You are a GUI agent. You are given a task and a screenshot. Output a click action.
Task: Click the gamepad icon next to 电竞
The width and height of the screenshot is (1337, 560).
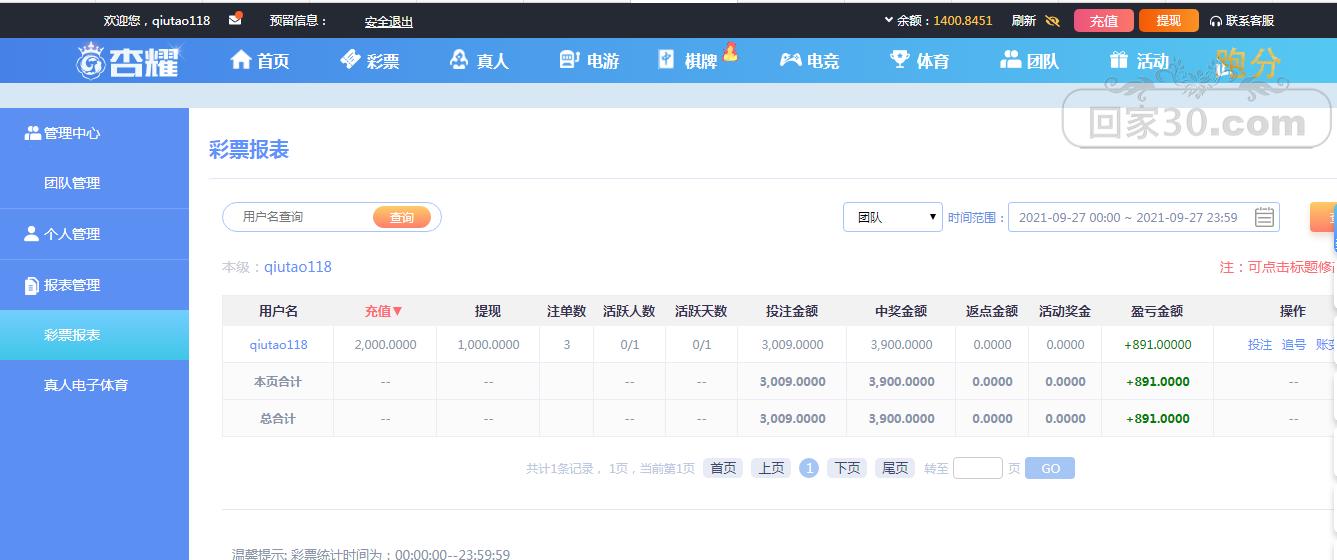click(x=791, y=60)
